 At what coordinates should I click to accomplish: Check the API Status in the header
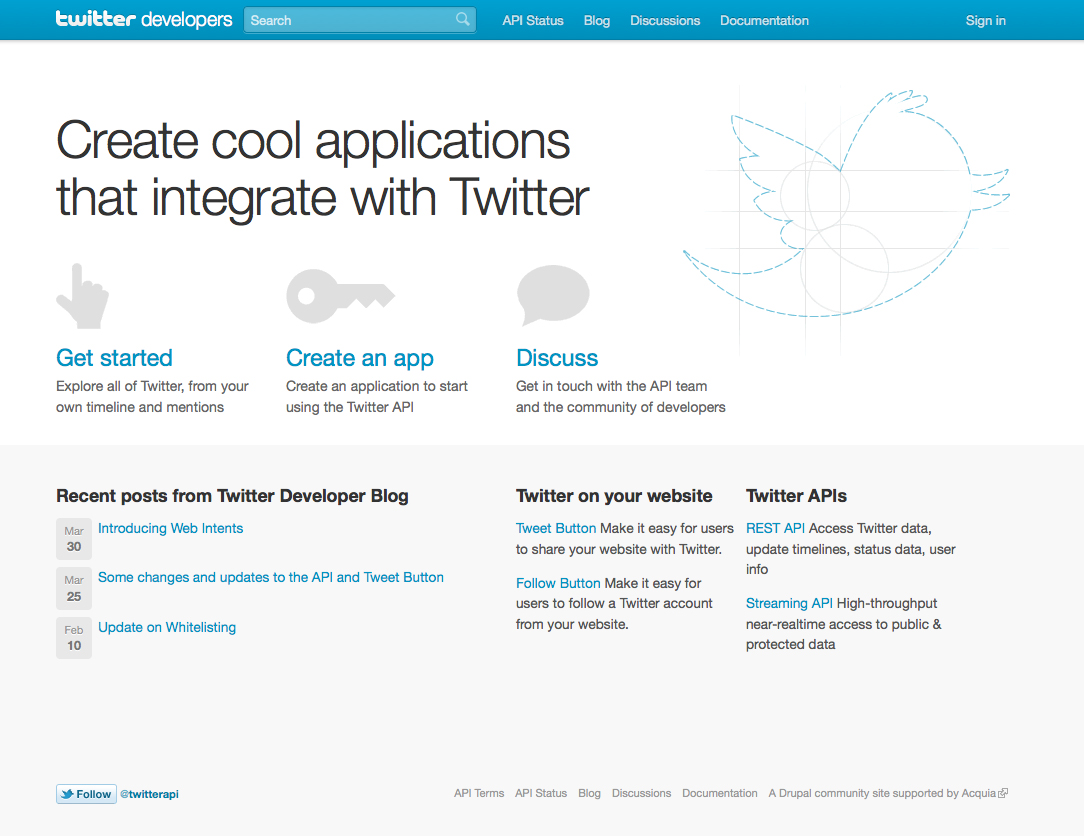(532, 20)
